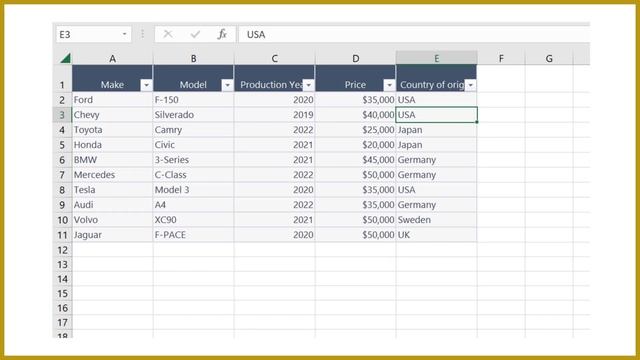The width and height of the screenshot is (640, 360).
Task: Select the Camry cell
Action: [193, 130]
